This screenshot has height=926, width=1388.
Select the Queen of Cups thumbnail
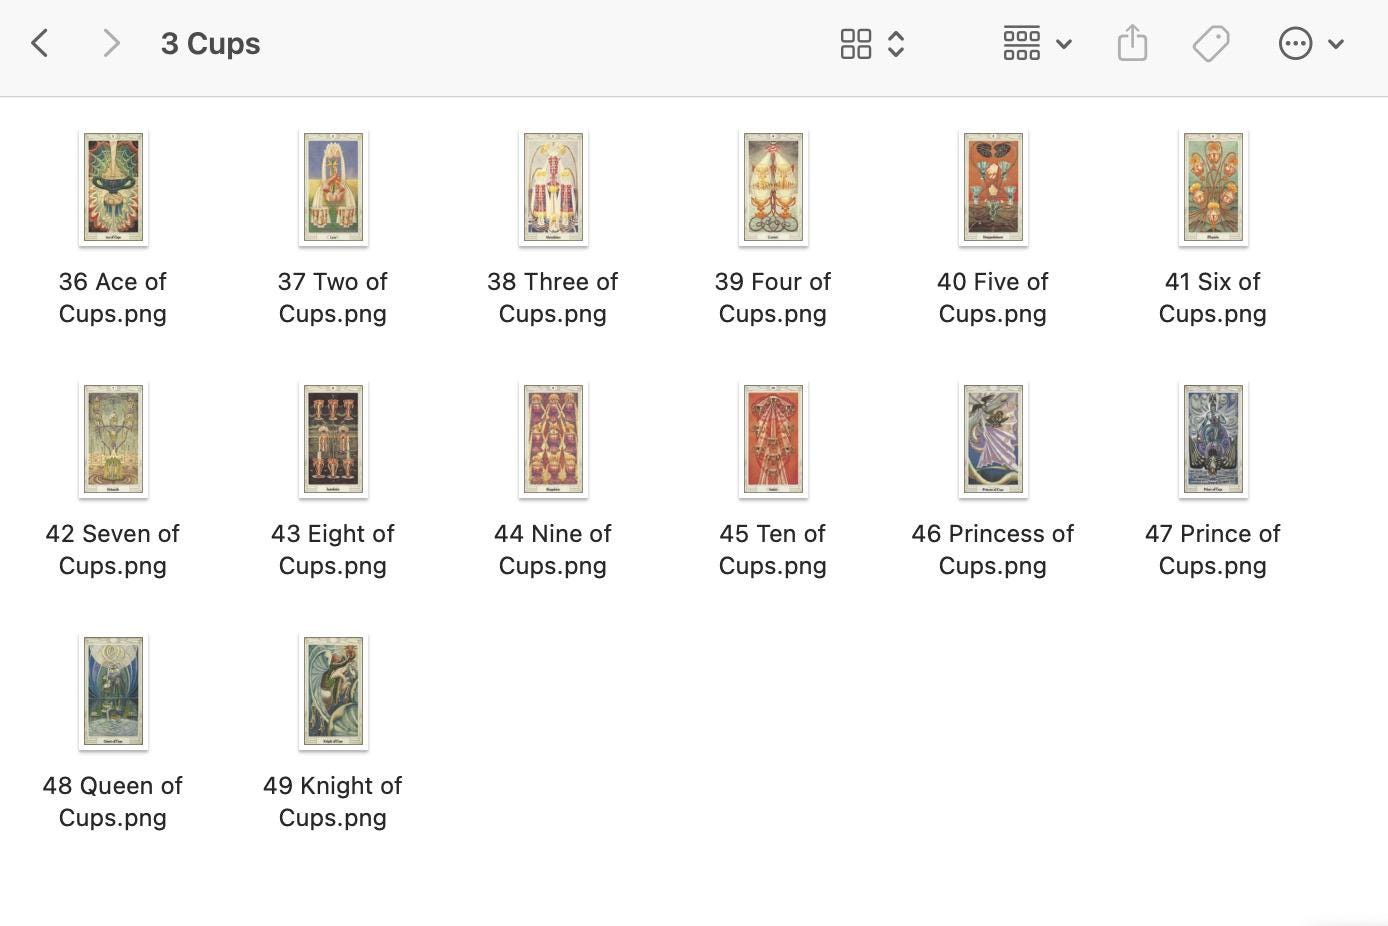(113, 692)
